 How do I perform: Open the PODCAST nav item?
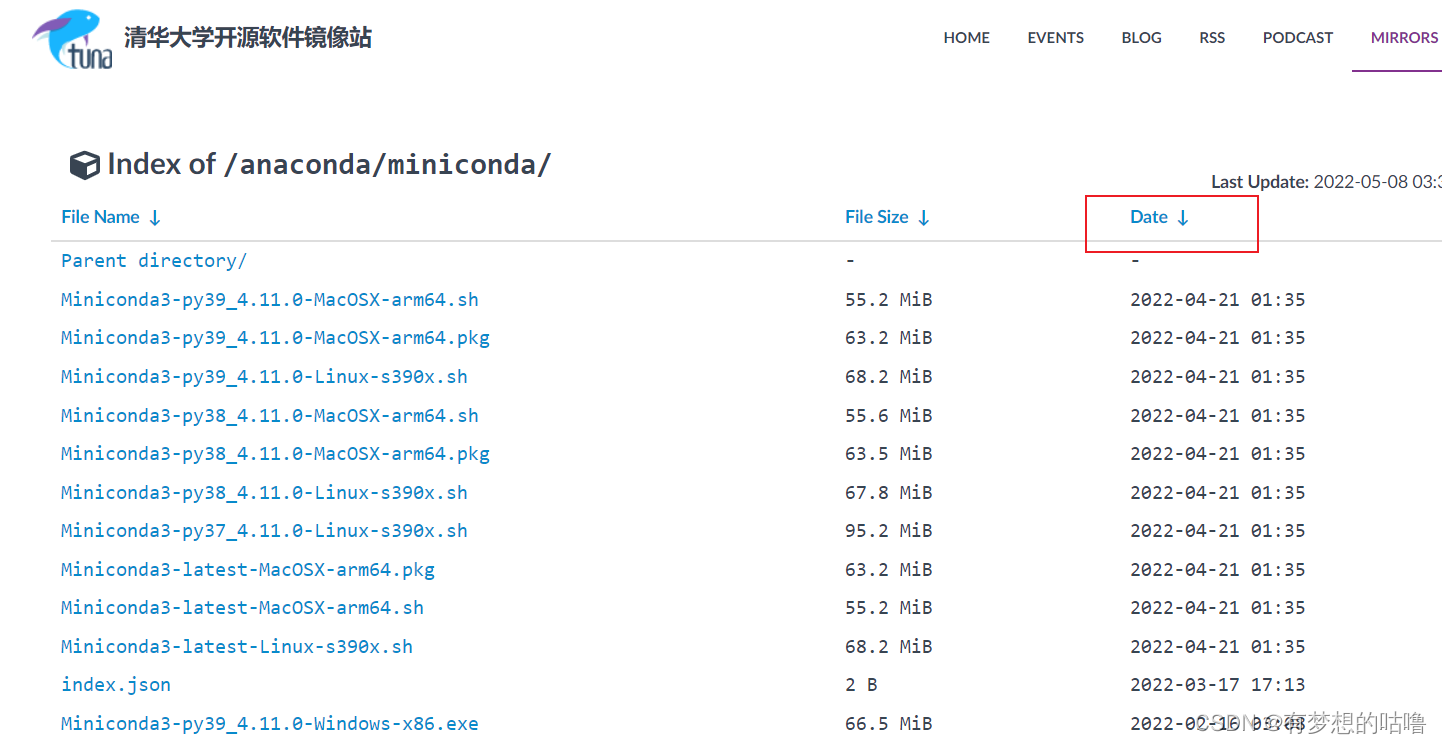[x=1297, y=38]
